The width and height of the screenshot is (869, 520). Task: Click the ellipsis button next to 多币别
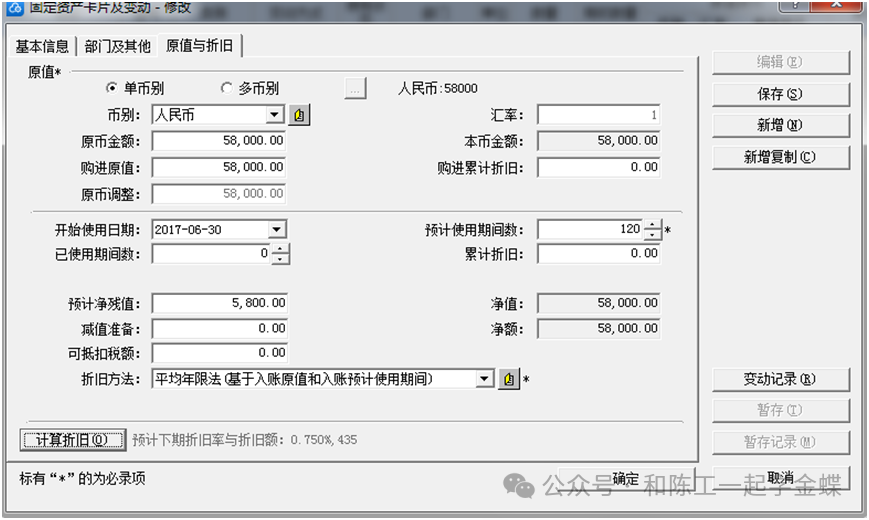tap(355, 89)
